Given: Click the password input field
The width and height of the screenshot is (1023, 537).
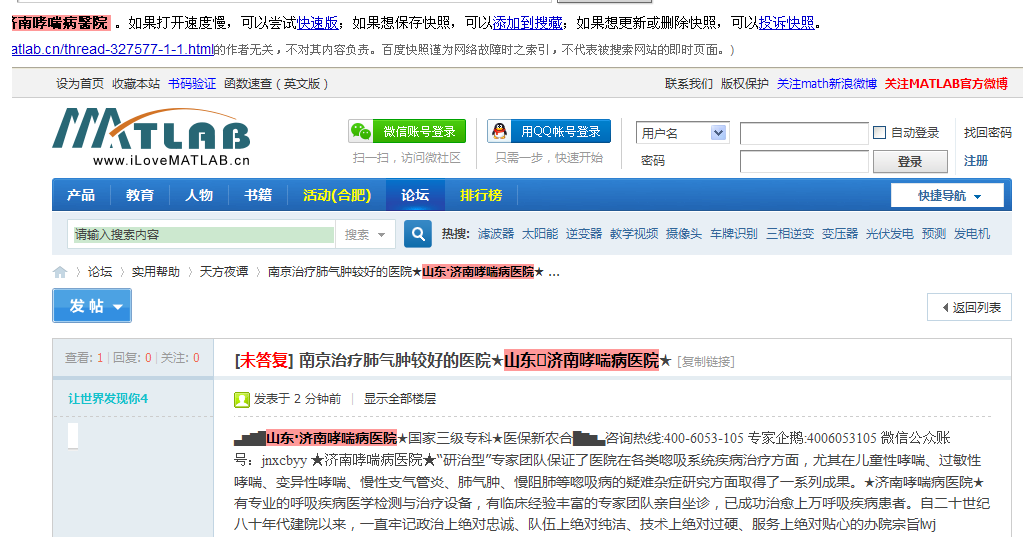Looking at the screenshot, I should pyautogui.click(x=803, y=162).
